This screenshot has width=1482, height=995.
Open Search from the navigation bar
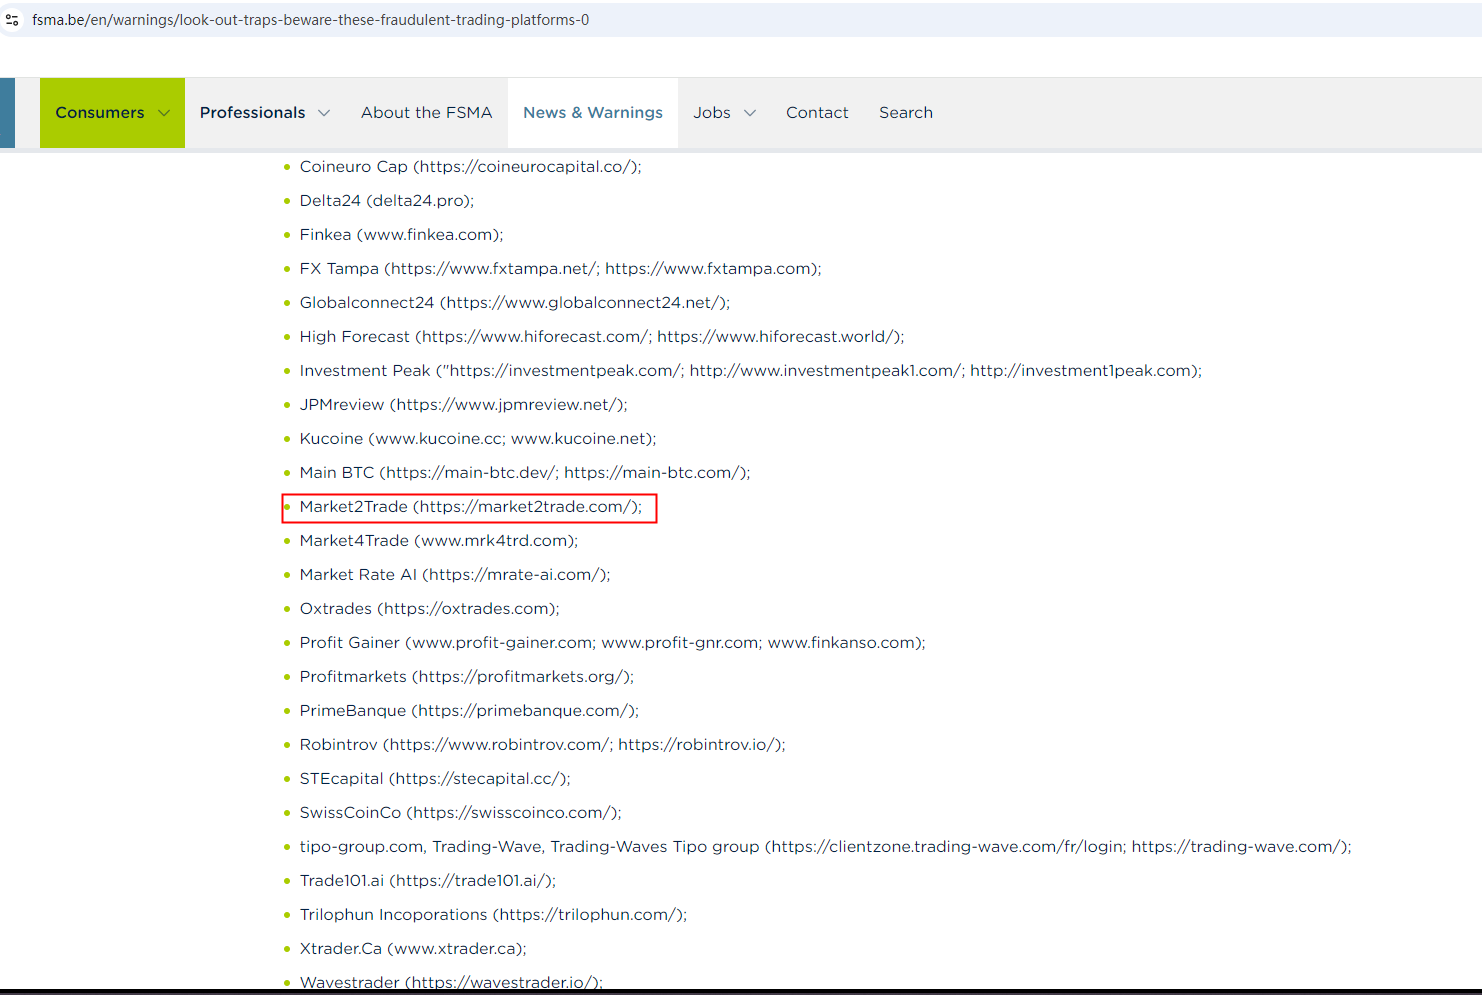pyautogui.click(x=905, y=113)
